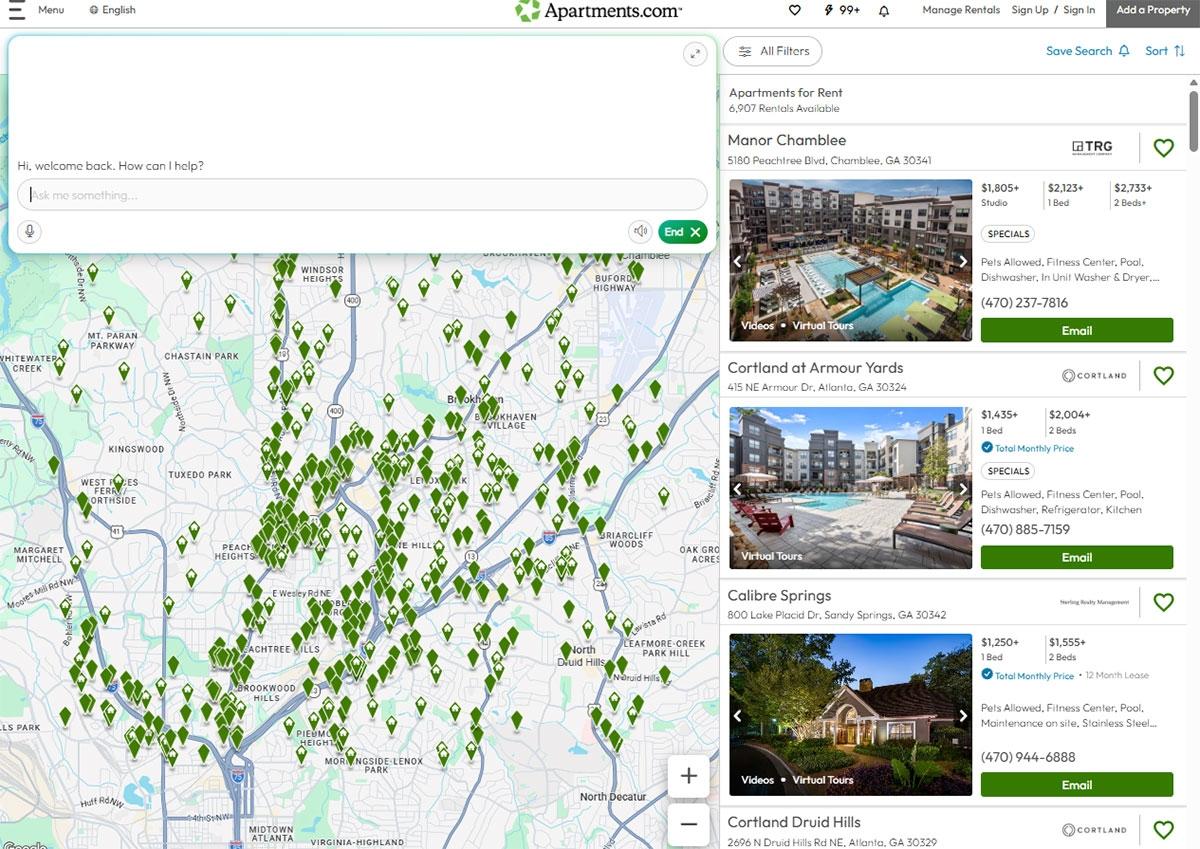
Task: Open the Manor Chamblee pool photo
Action: click(851, 260)
